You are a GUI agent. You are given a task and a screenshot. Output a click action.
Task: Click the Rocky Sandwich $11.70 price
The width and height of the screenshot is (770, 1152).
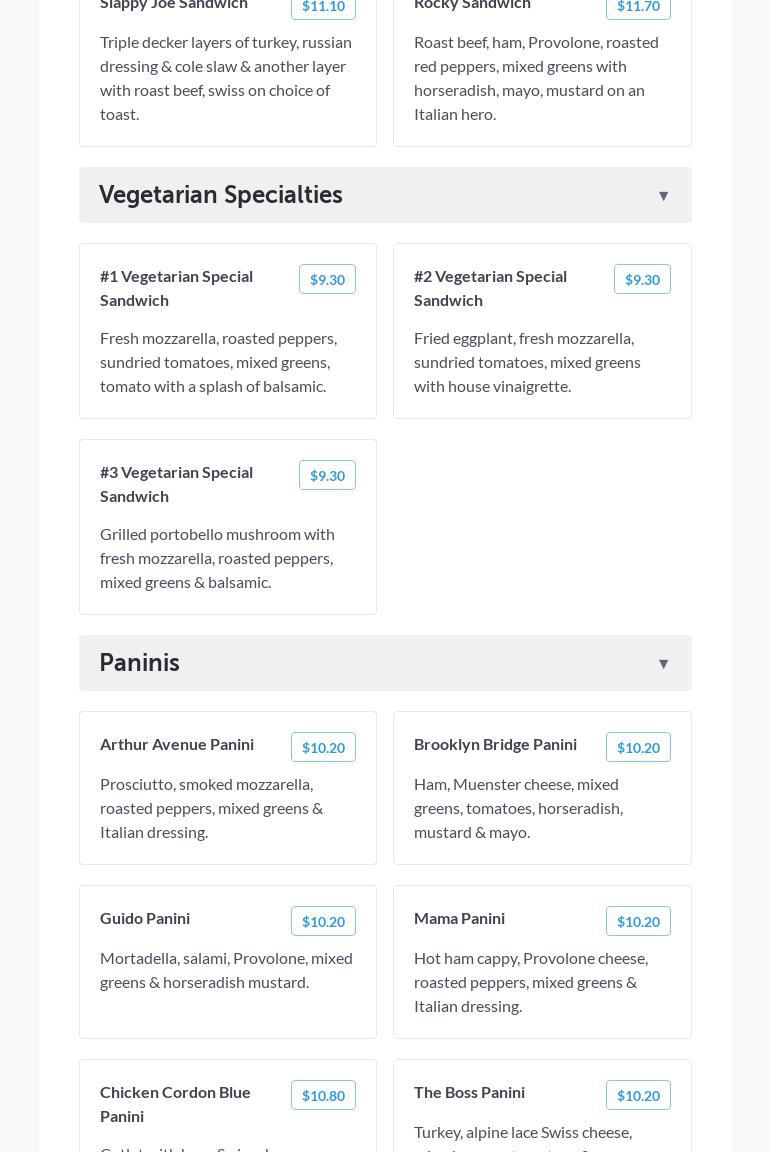[x=638, y=7]
